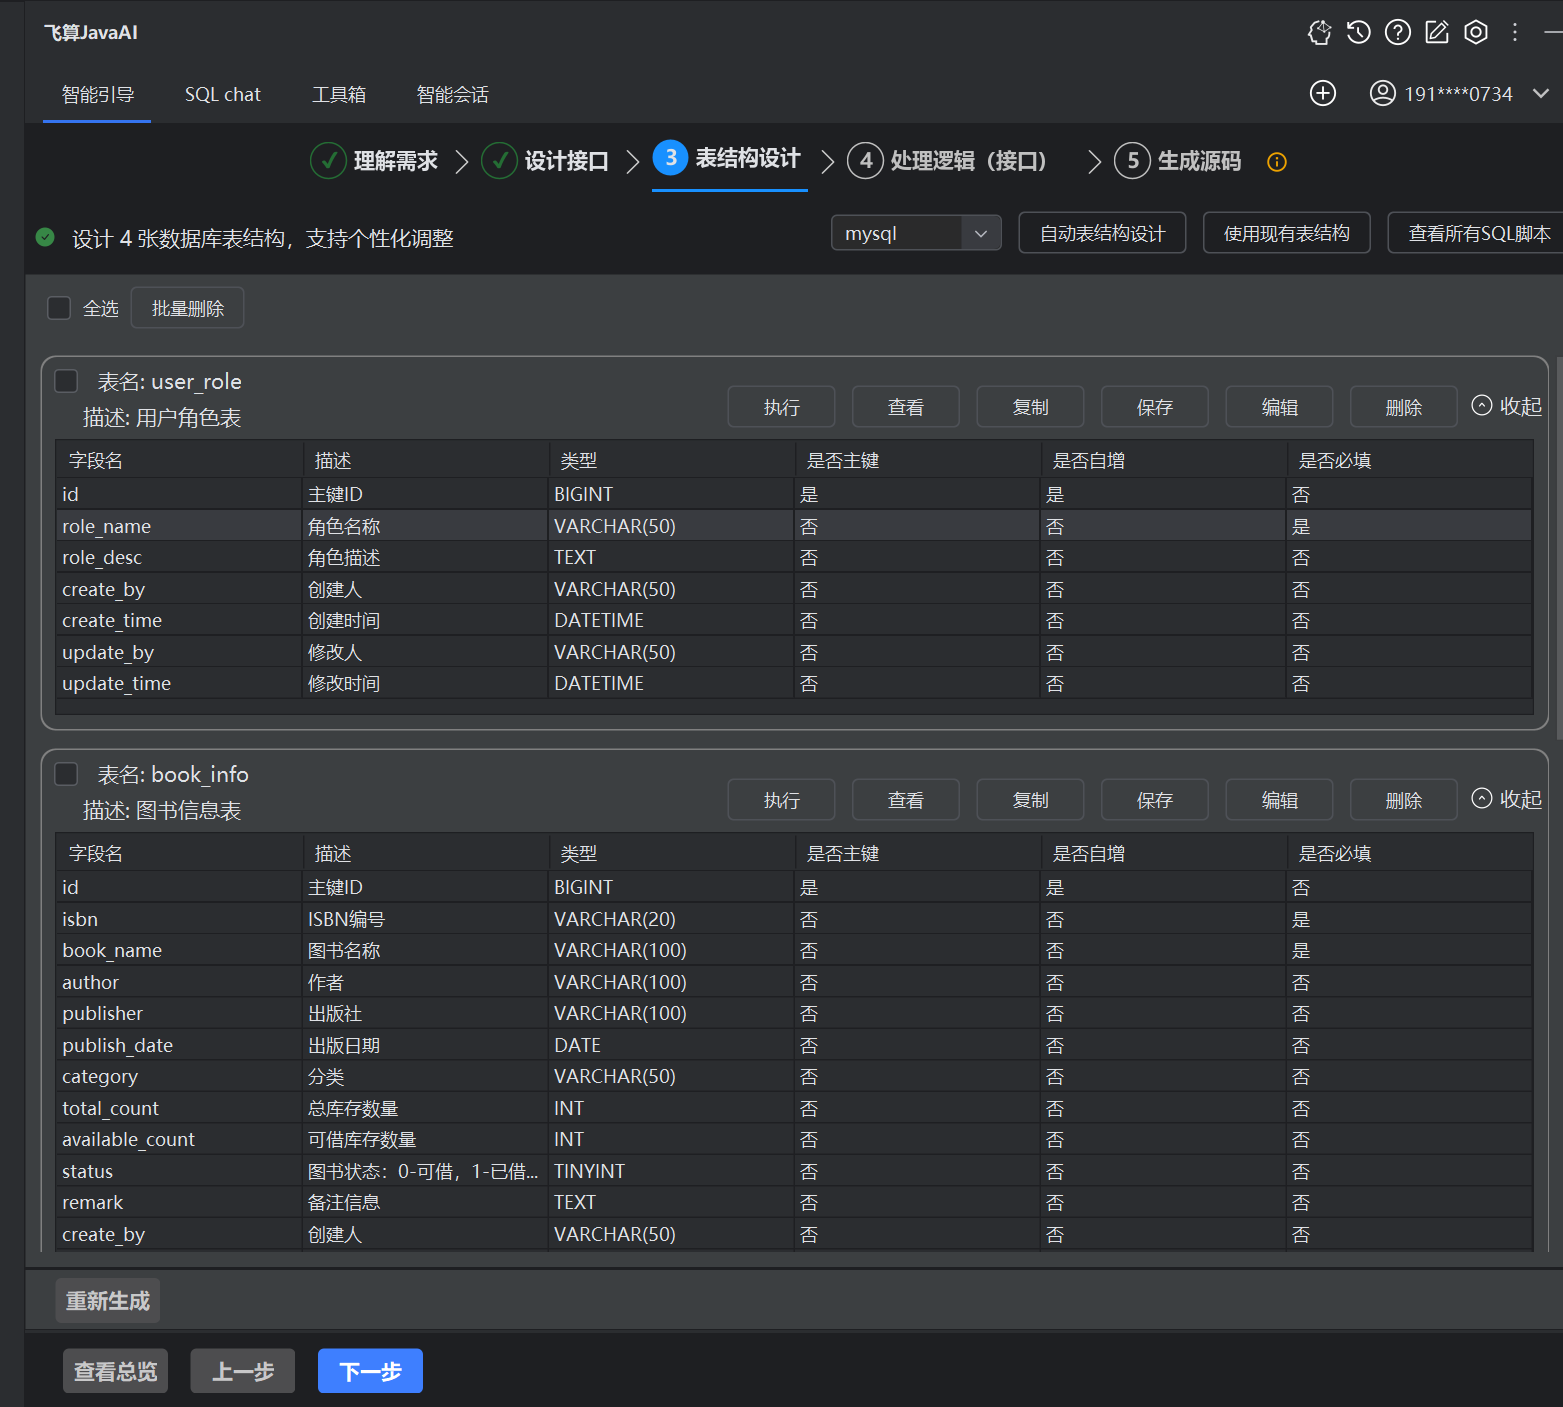Click the AI head icon in title bar

[1319, 33]
